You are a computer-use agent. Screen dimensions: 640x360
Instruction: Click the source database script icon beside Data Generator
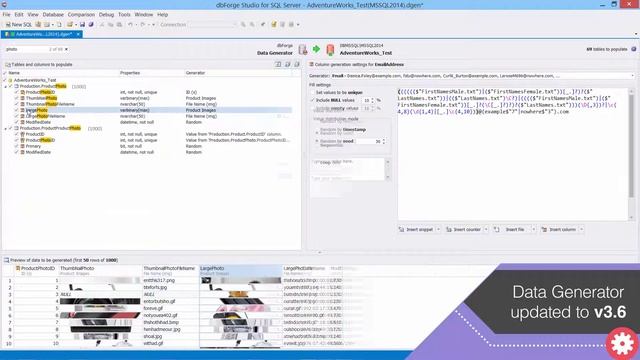tap(302, 50)
